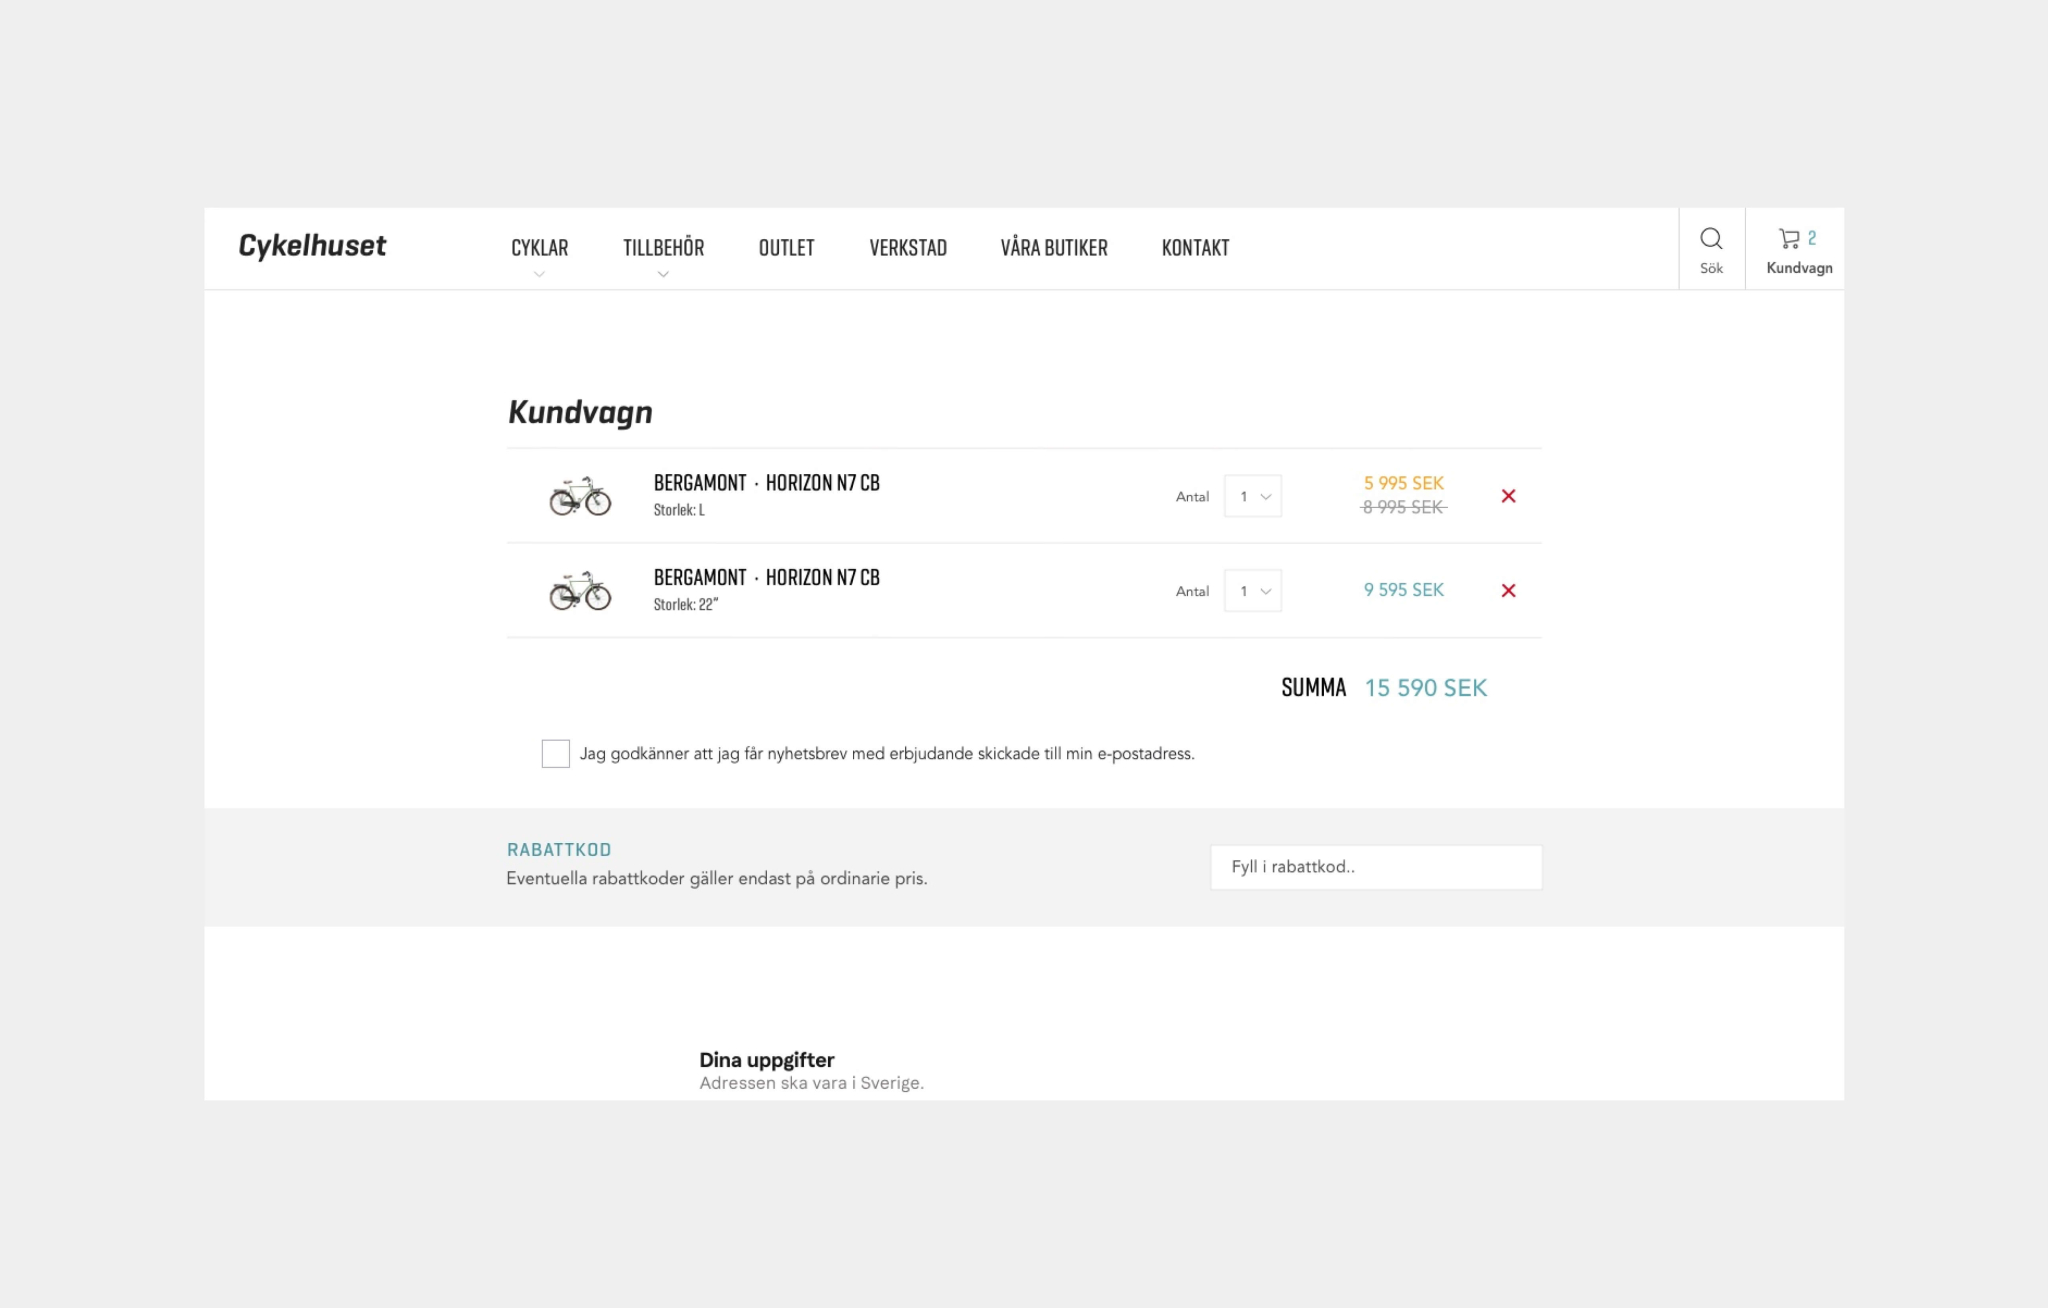Screen dimensions: 2048x1308
Task: Click the total 15 590 SEK
Action: tap(1426, 688)
